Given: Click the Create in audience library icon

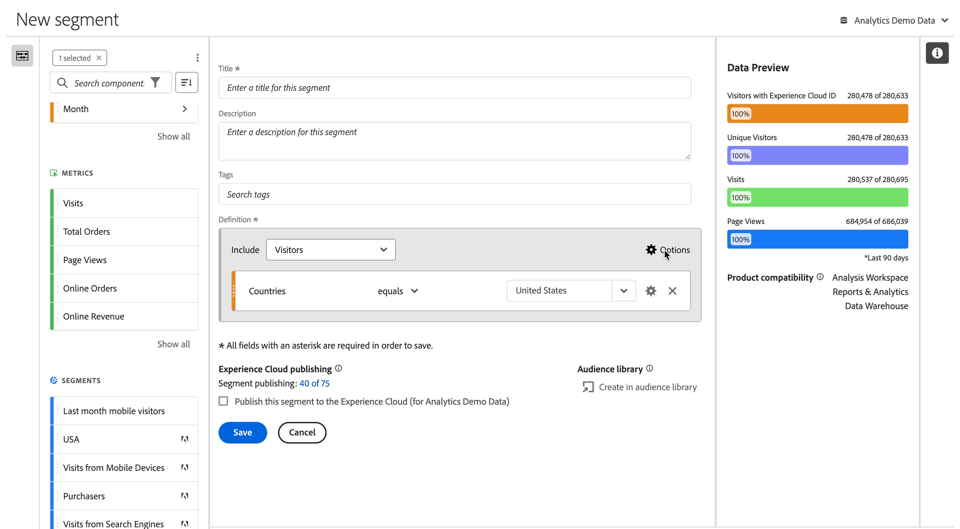Looking at the screenshot, I should 588,387.
